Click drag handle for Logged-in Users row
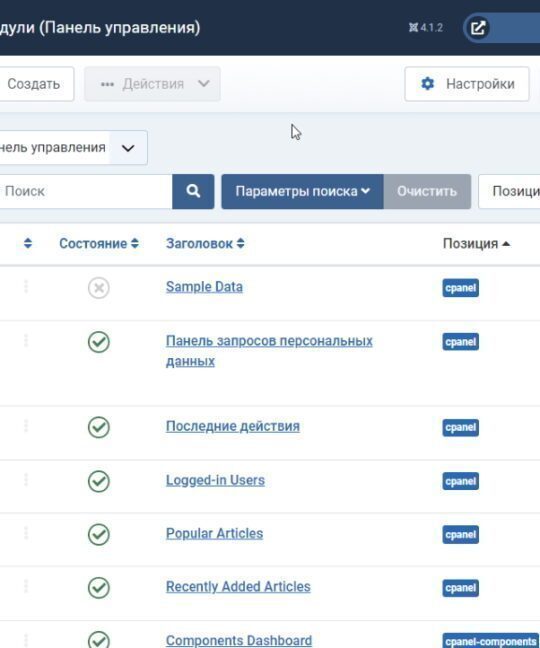Image resolution: width=540 pixels, height=648 pixels. 26,480
